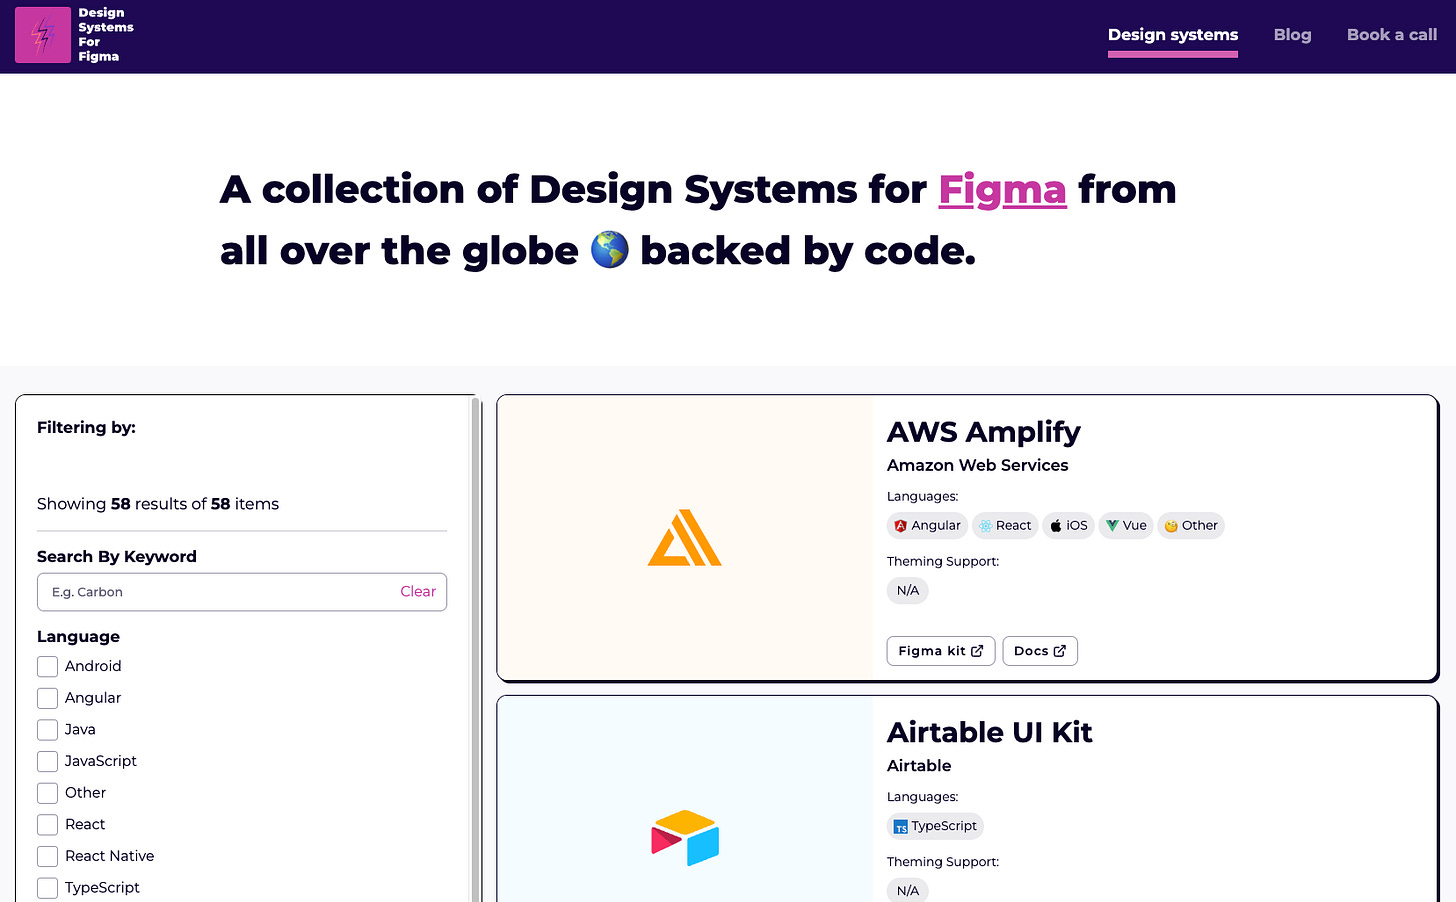Click the Airtable UI Kit card title
Viewport: 1456px width, 902px height.
[x=990, y=732]
